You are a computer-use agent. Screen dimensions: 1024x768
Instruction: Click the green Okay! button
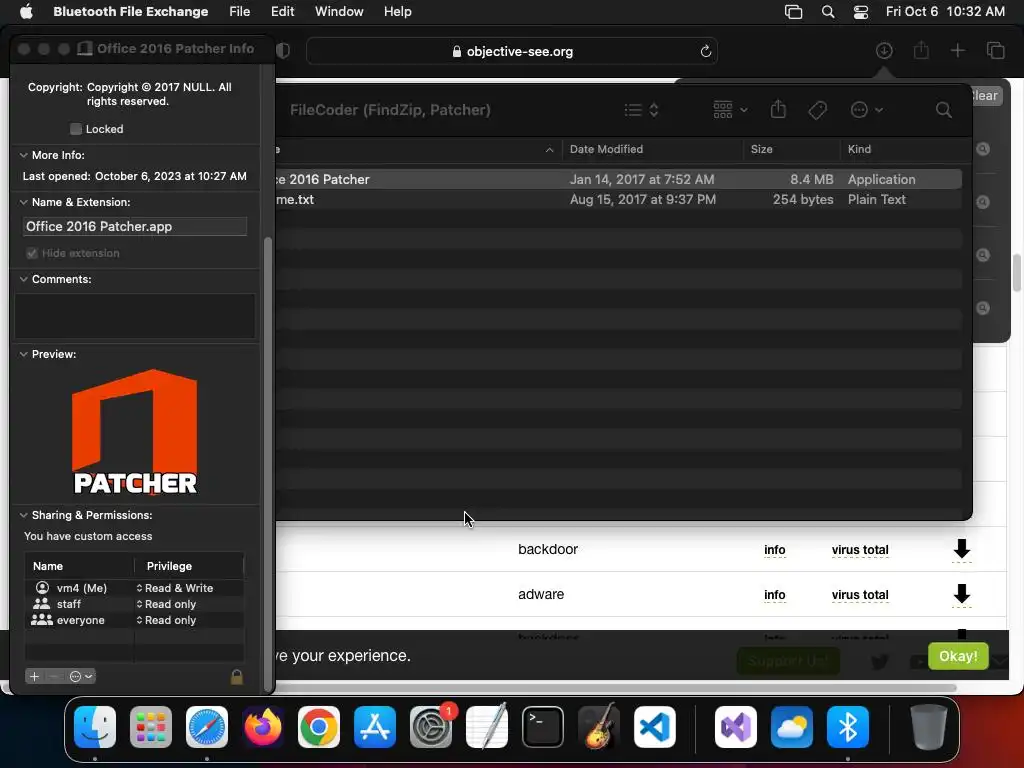click(958, 656)
